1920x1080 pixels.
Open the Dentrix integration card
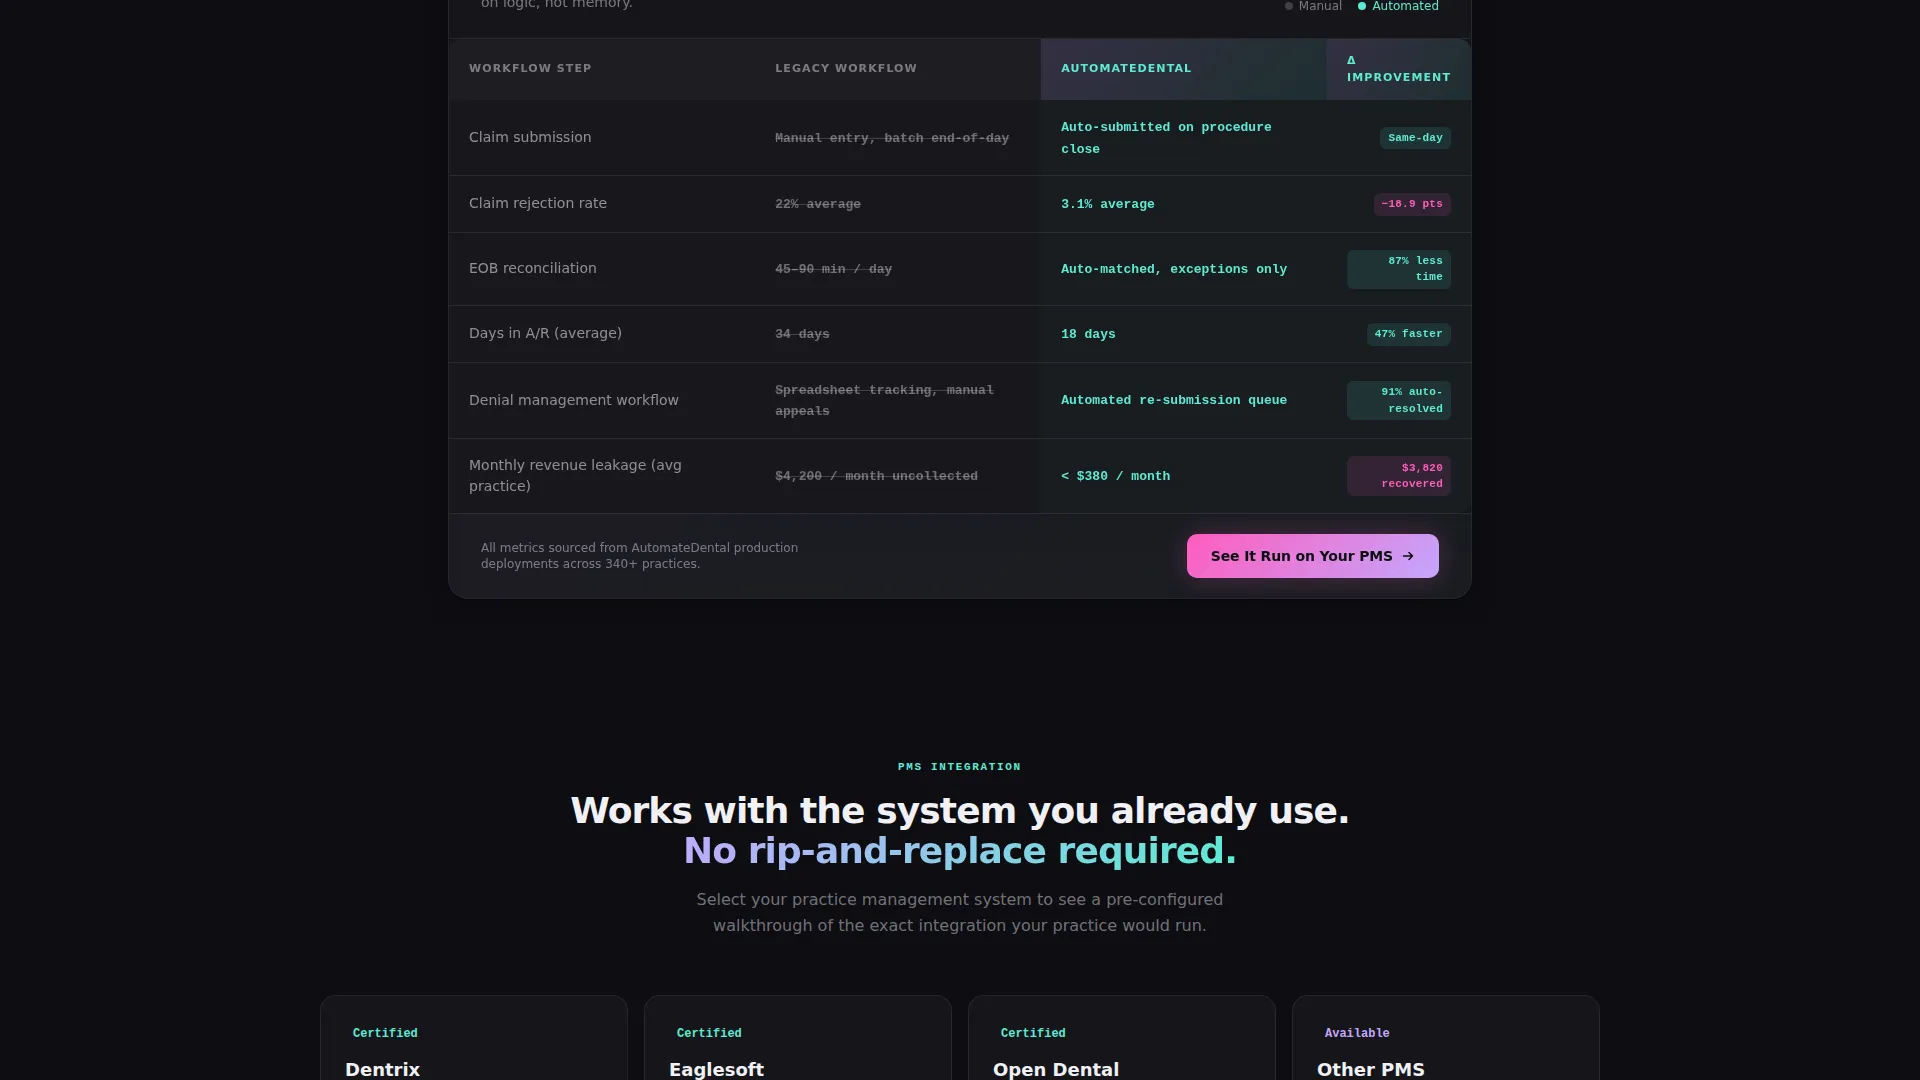coord(474,1038)
